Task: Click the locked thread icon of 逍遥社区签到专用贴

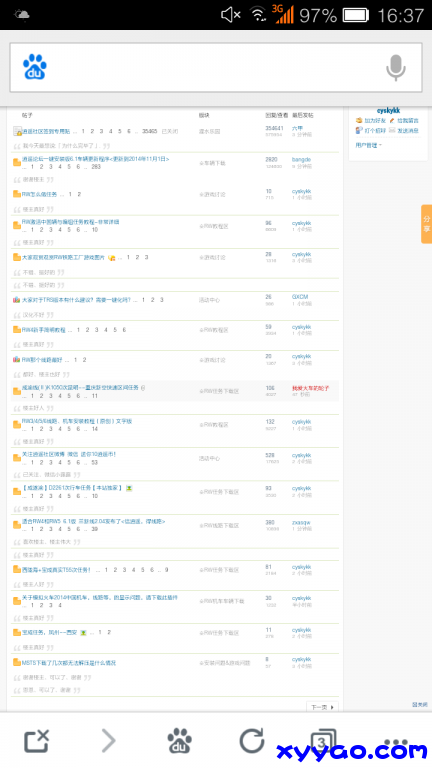Action: (x=17, y=131)
